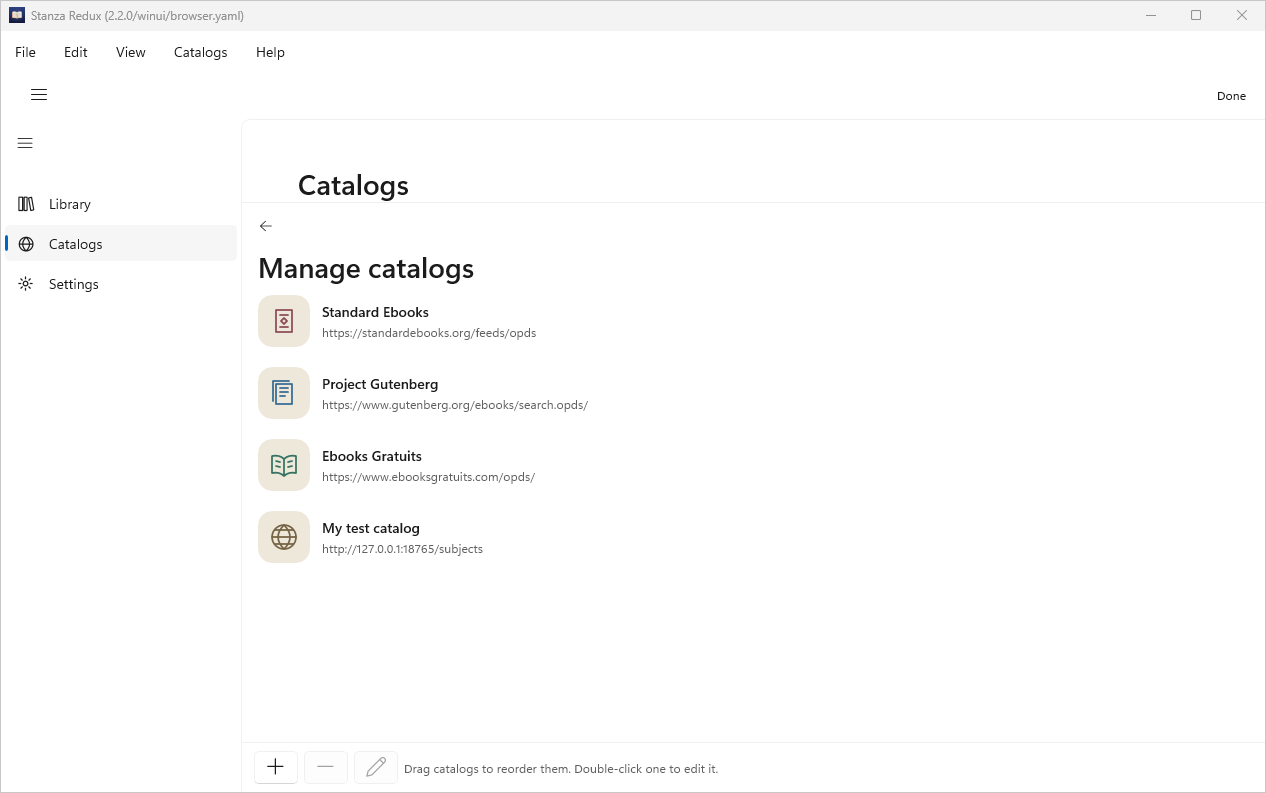Select the Ebooks Gratuits catalog name
The height and width of the screenshot is (793, 1266).
click(372, 456)
